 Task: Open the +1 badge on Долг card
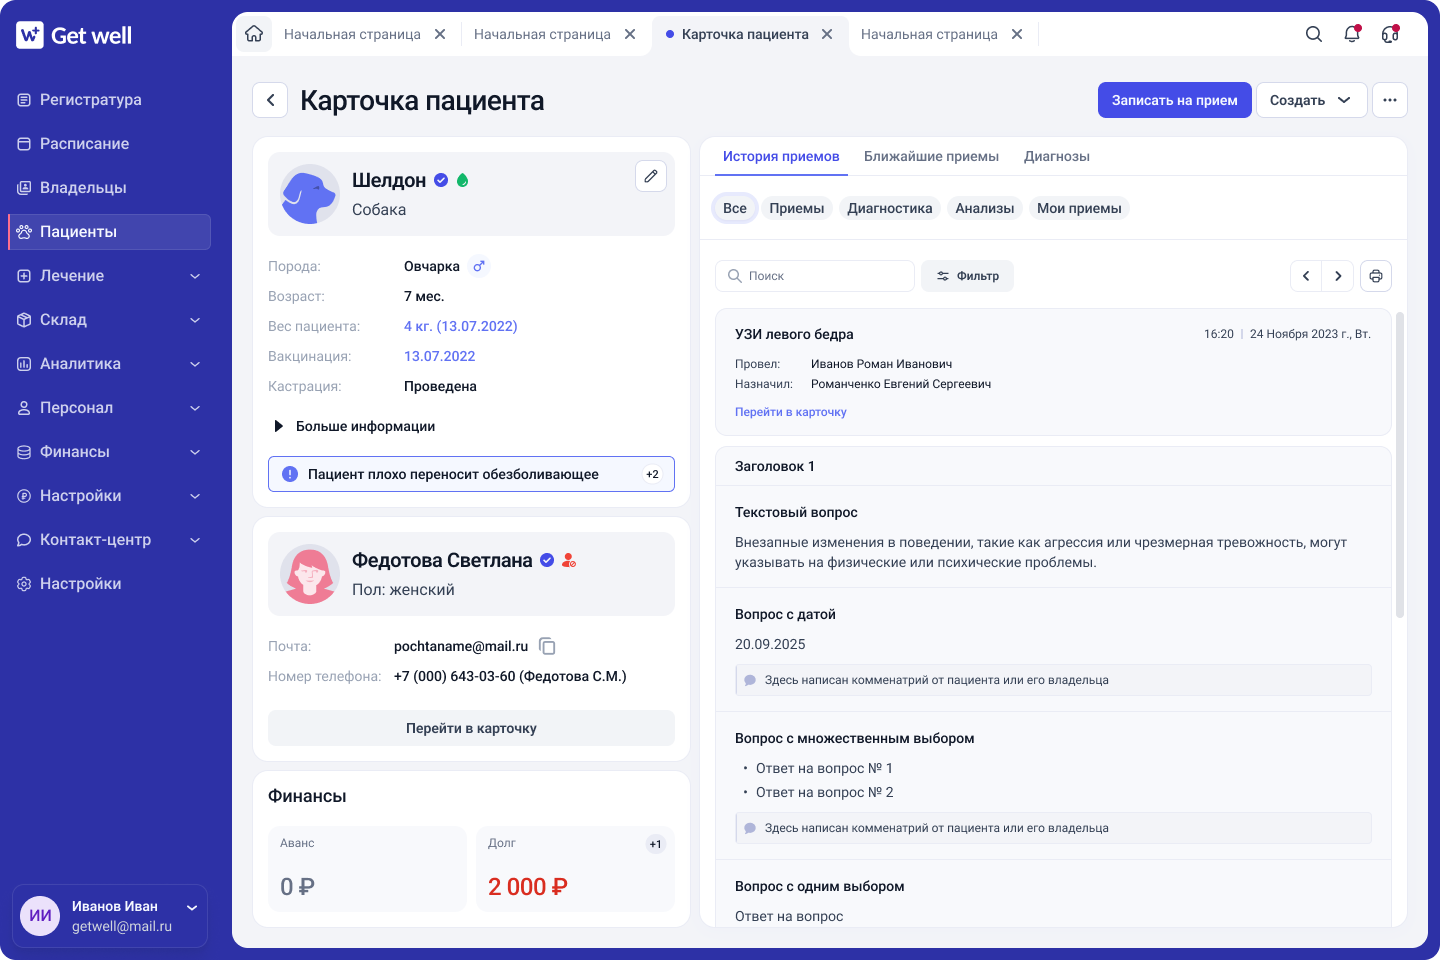point(655,844)
